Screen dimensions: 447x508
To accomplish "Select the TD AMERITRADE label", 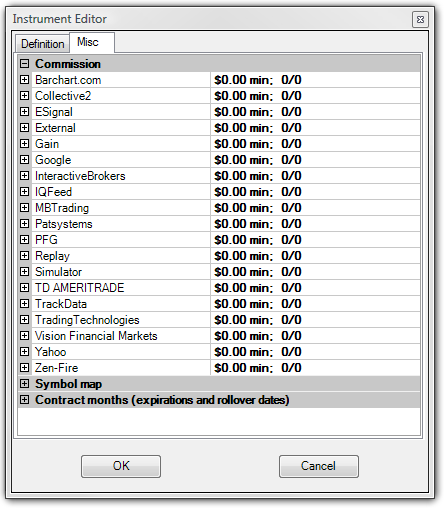I will coord(80,288).
